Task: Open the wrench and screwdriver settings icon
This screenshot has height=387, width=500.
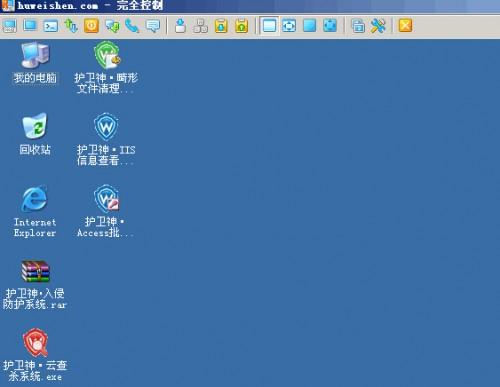Action: pos(378,26)
